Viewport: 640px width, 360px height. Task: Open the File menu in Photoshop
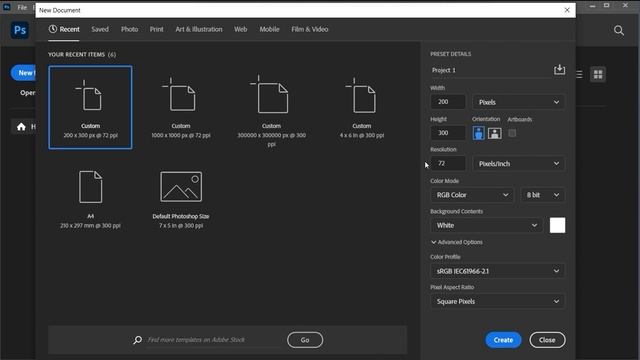coord(22,7)
